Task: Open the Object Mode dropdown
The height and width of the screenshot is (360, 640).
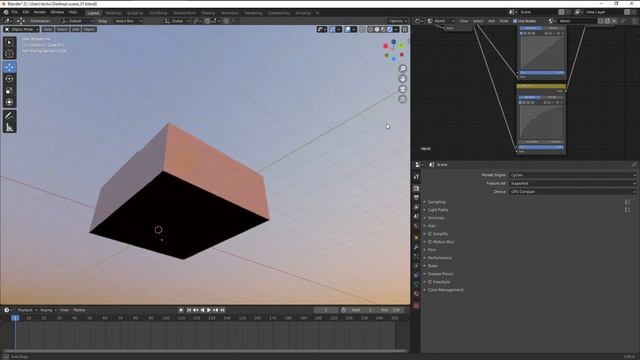Action: coord(22,29)
